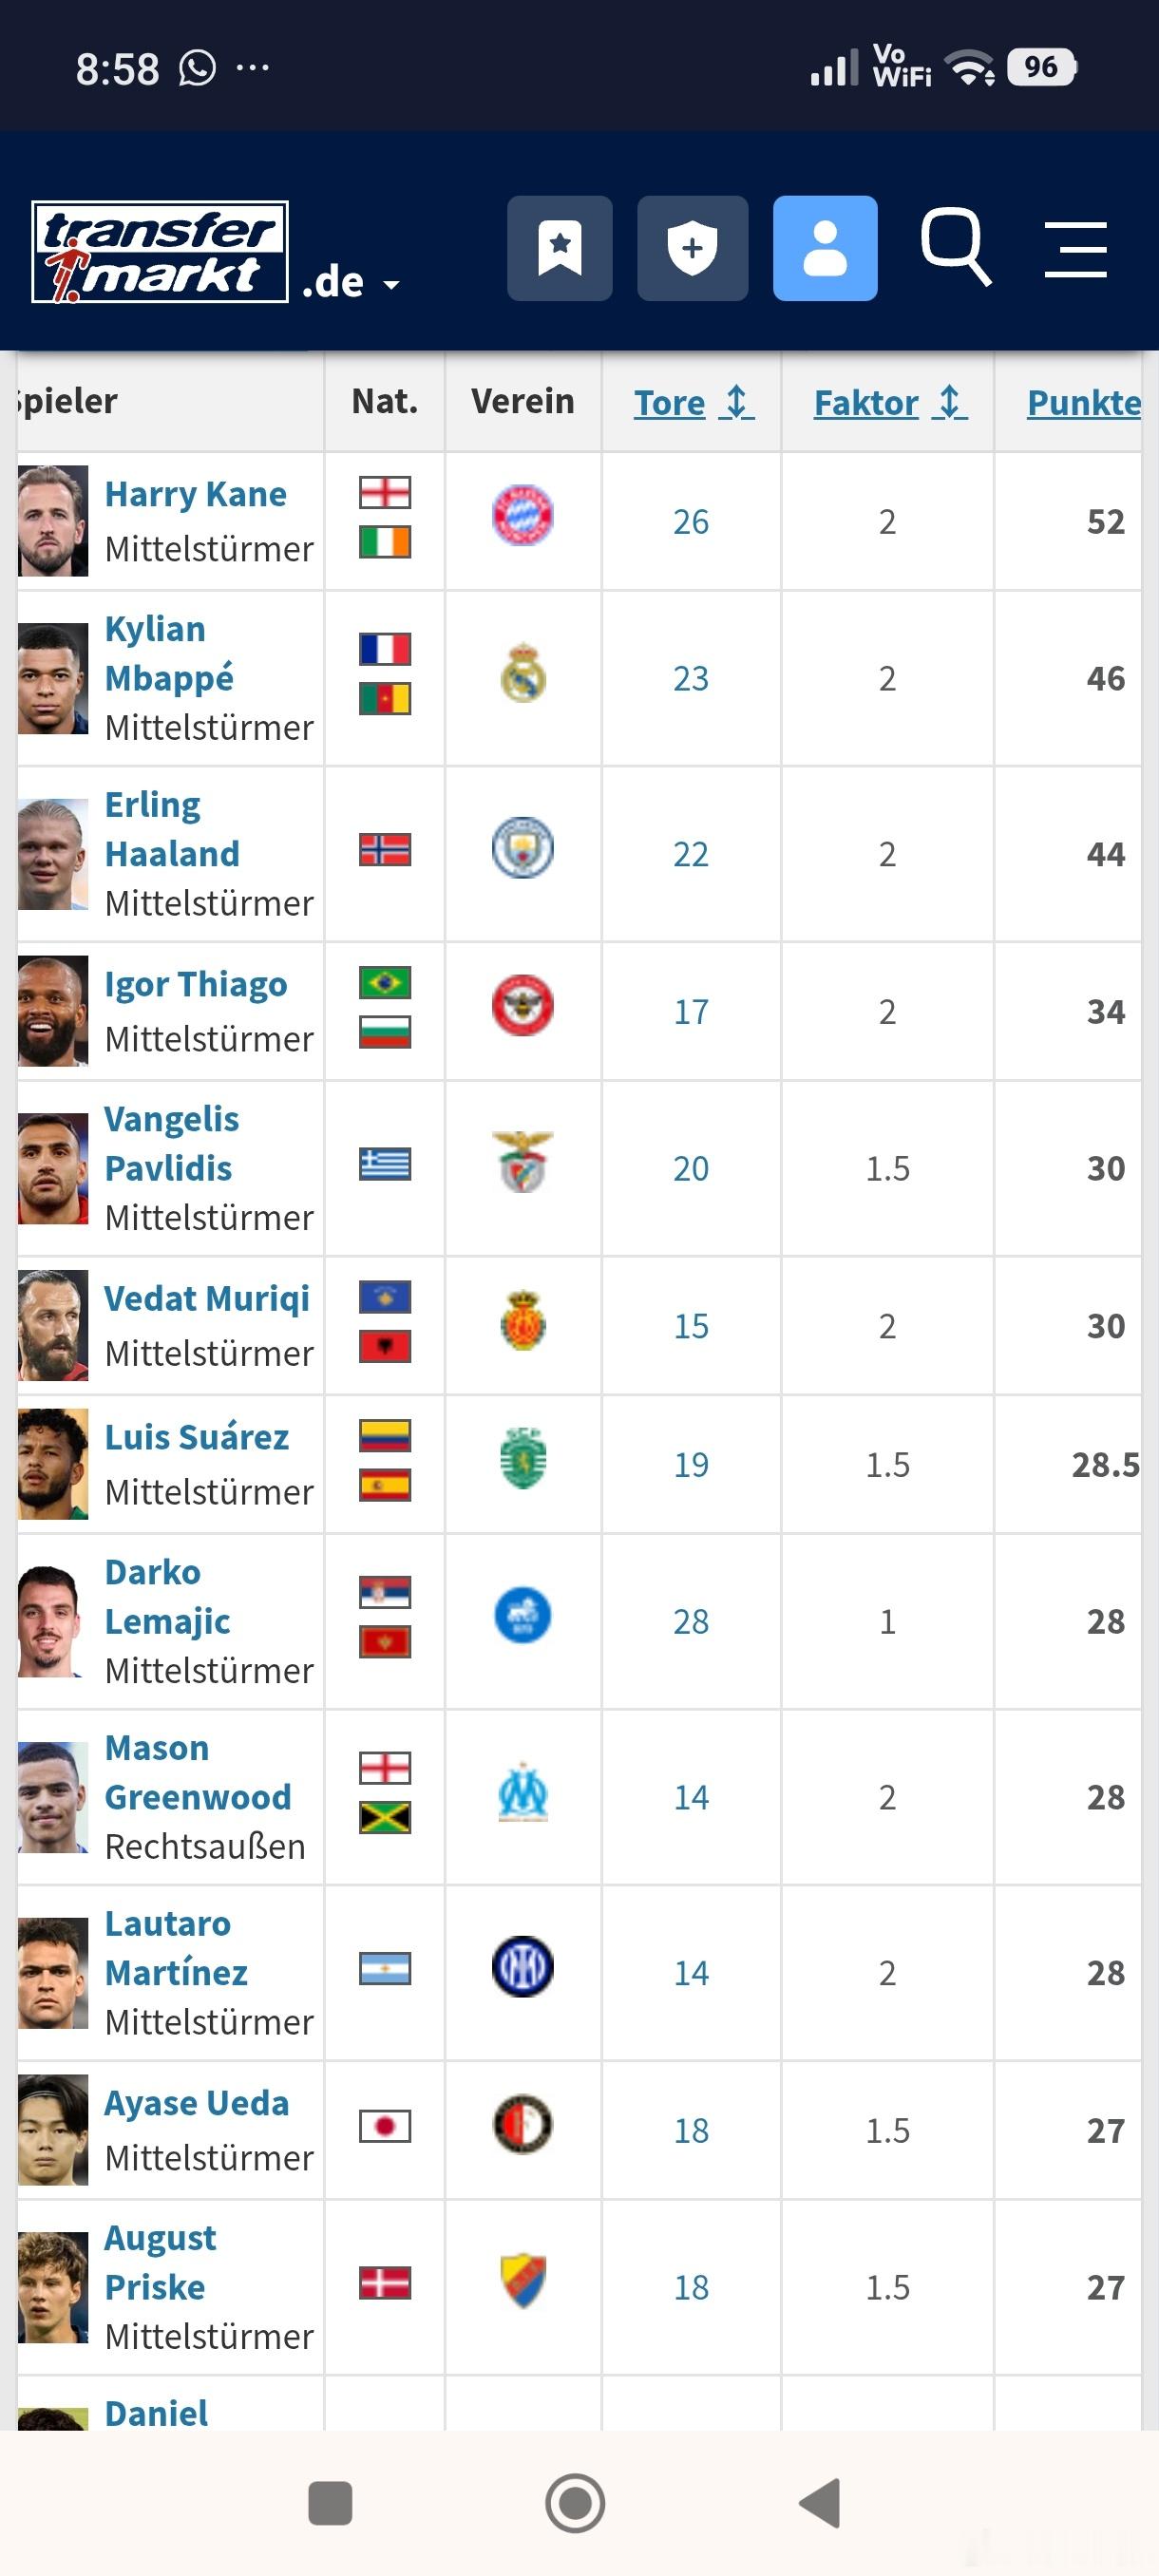The height and width of the screenshot is (2576, 1159).
Task: Tap Darko Lemajic's 28 goals link
Action: tap(691, 1621)
